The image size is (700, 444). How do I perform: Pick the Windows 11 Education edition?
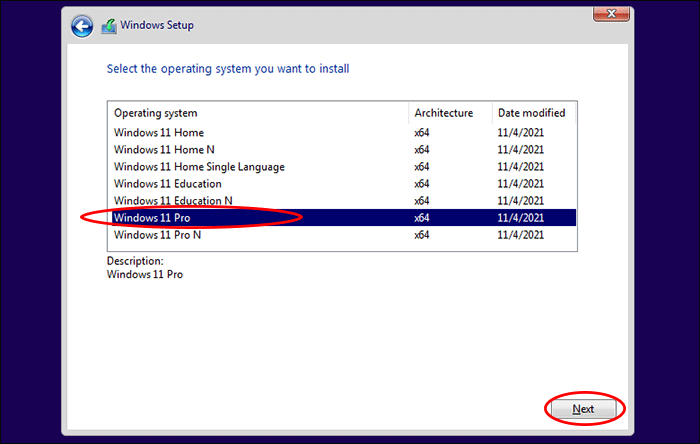point(168,184)
